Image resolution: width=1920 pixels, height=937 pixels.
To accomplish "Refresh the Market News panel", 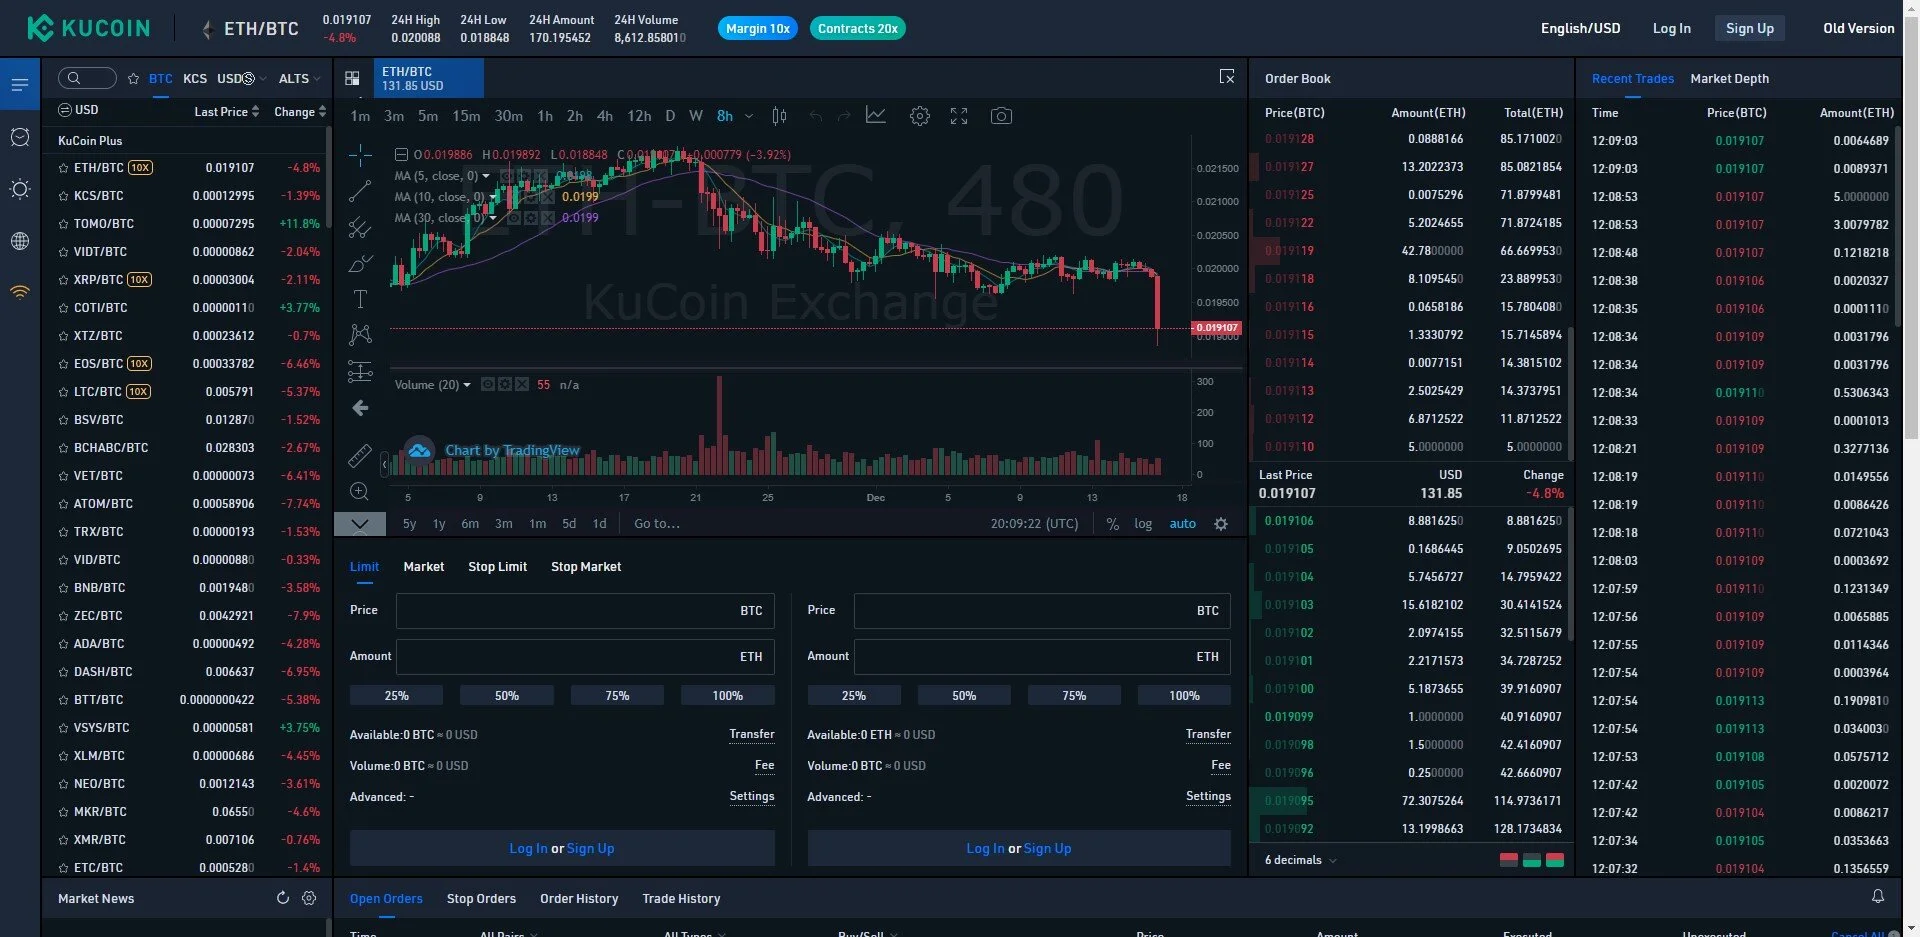I will tap(282, 898).
